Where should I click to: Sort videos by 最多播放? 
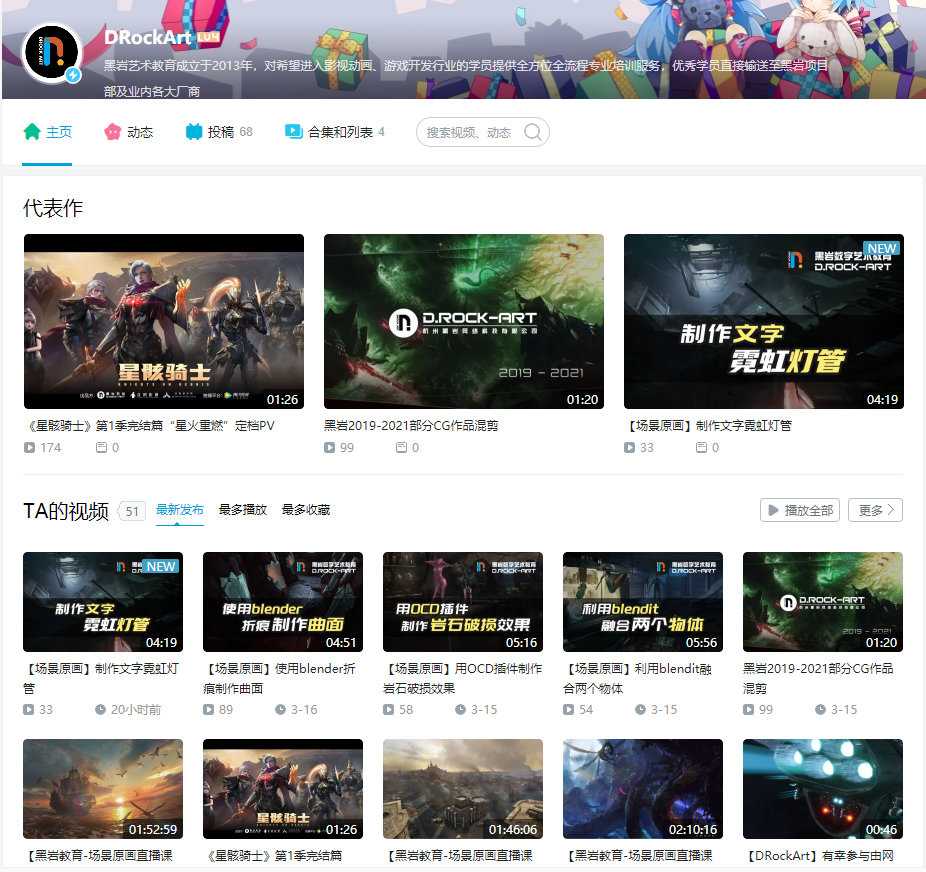pos(243,510)
